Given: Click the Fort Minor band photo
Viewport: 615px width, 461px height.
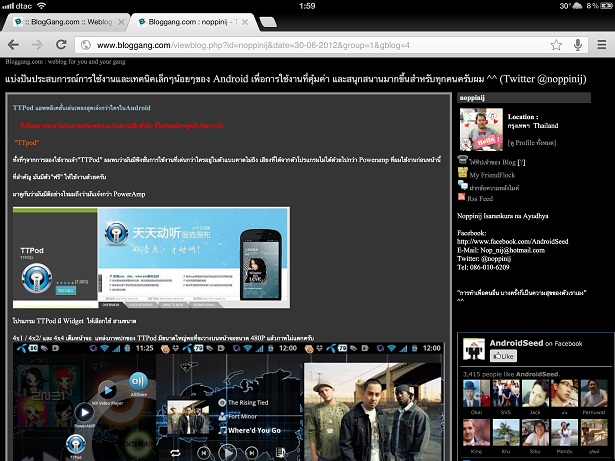Looking at the screenshot, I should tap(373, 412).
